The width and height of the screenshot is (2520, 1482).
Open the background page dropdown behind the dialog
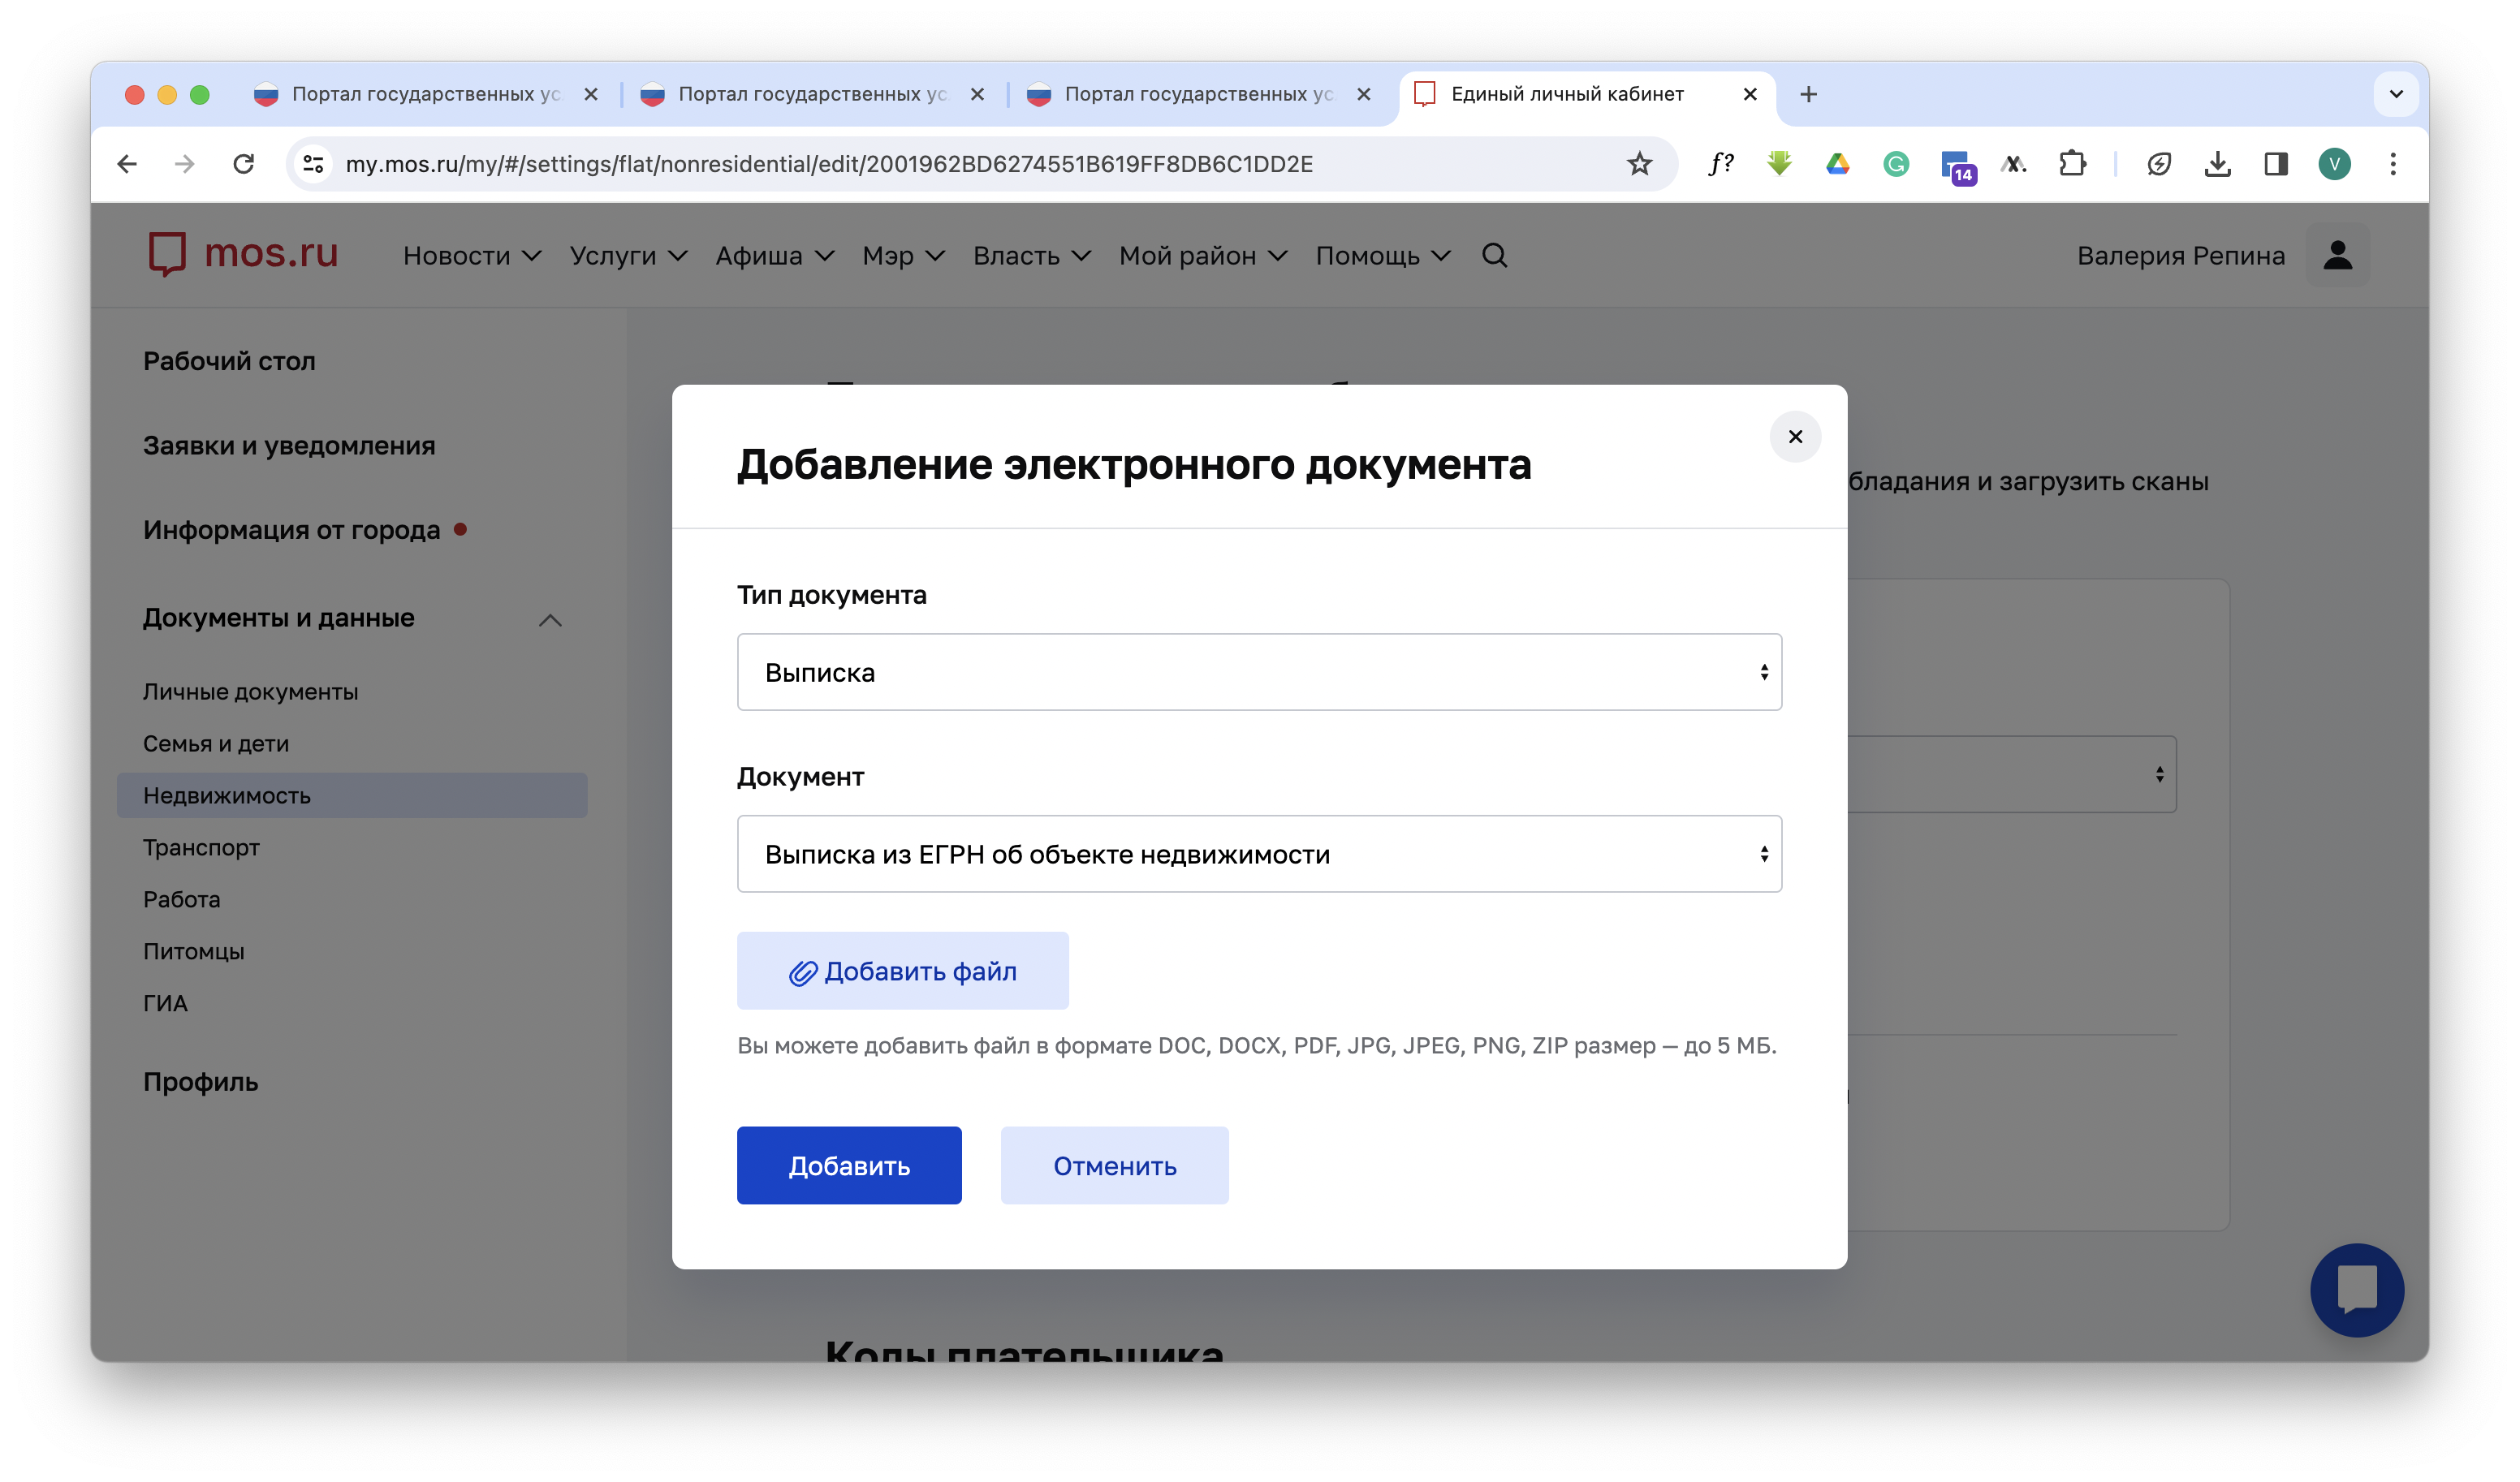point(2012,774)
